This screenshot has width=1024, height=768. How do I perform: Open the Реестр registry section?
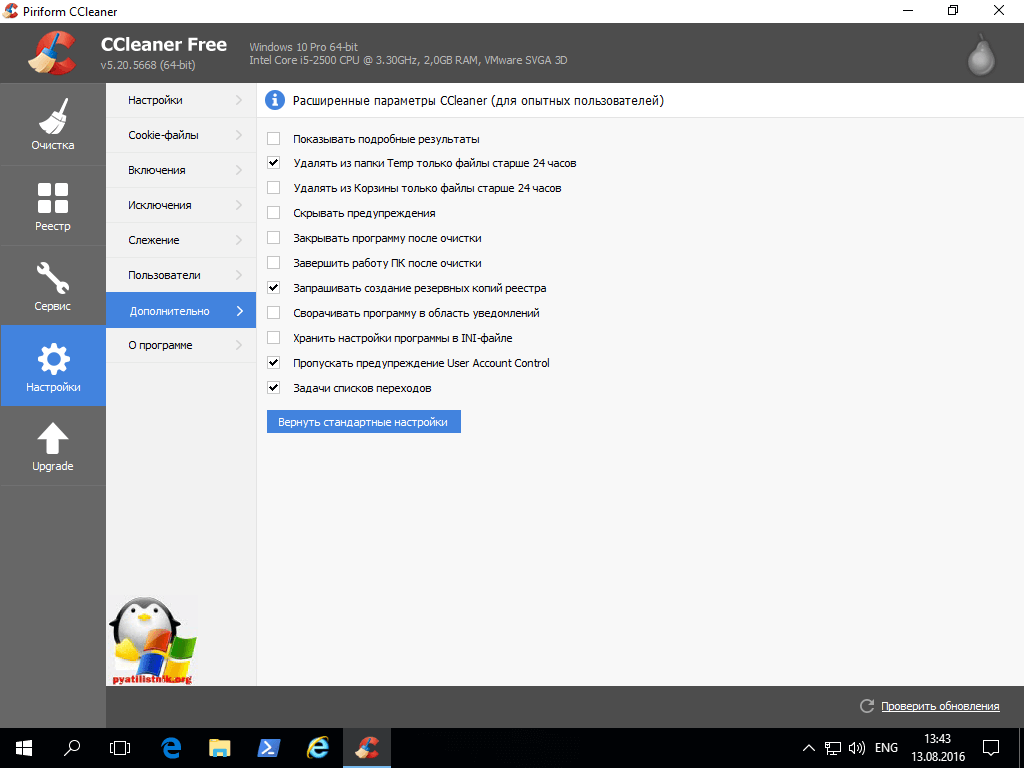[x=52, y=206]
